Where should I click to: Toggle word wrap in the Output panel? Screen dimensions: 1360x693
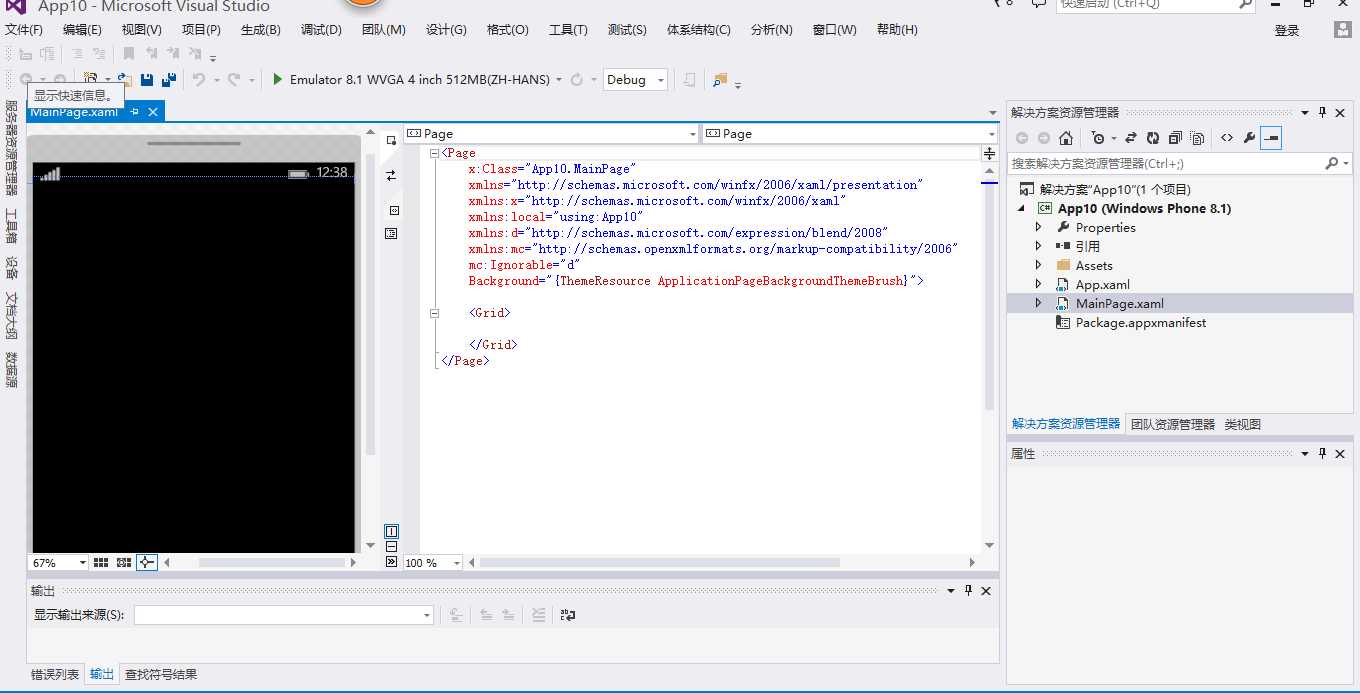point(568,615)
